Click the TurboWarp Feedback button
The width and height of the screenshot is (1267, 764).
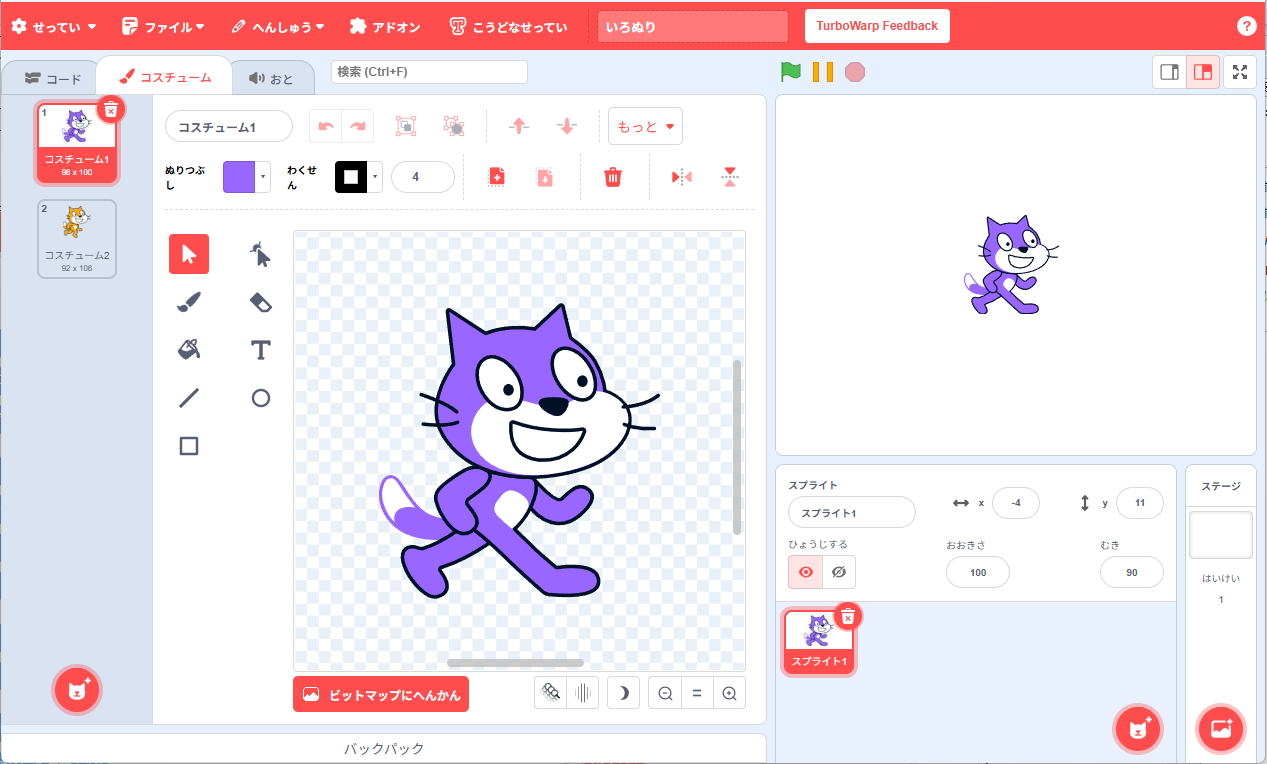click(x=877, y=26)
